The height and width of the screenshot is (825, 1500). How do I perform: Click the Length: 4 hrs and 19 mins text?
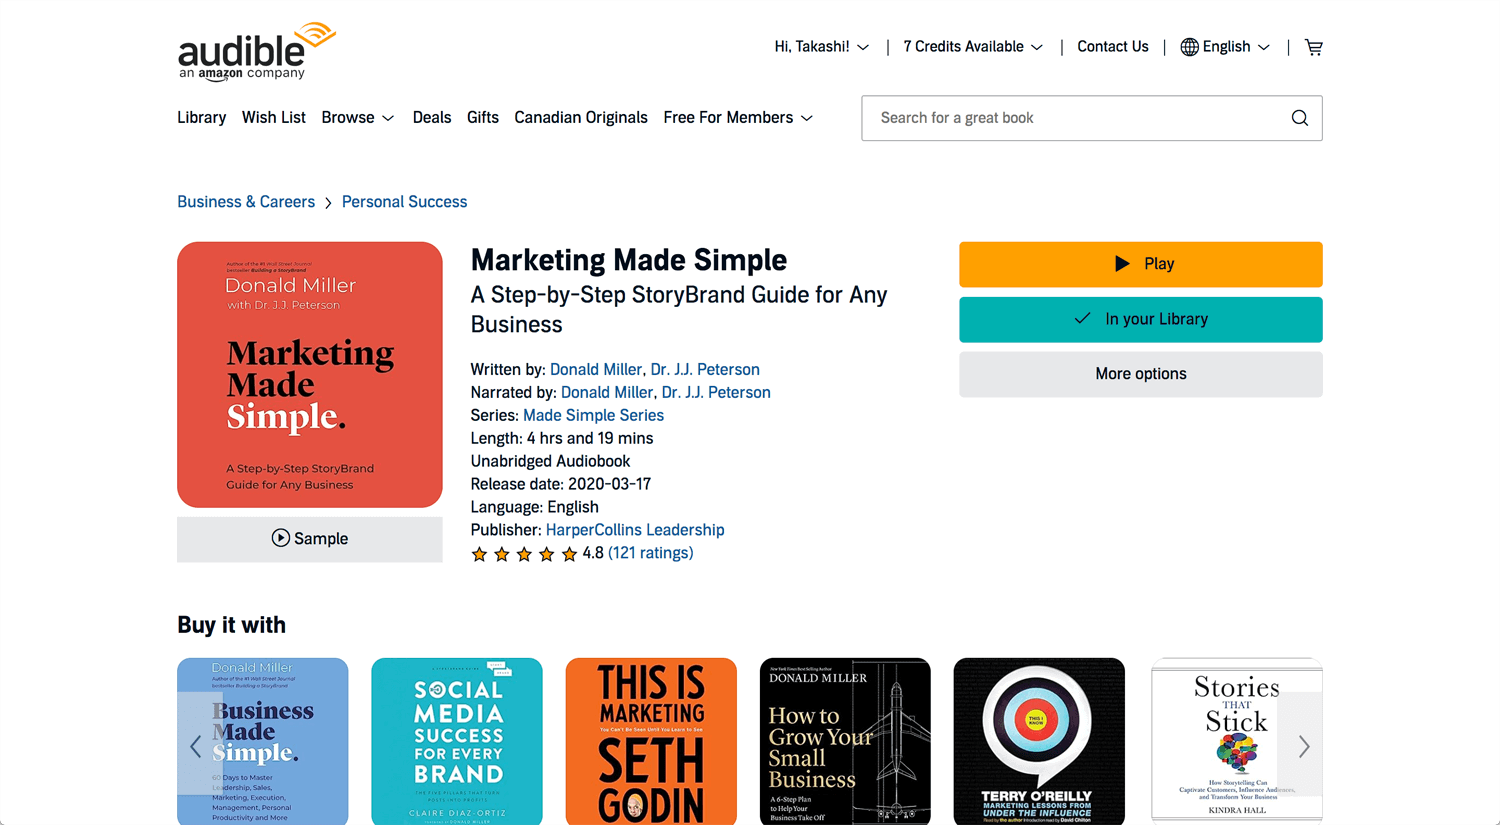click(x=562, y=439)
